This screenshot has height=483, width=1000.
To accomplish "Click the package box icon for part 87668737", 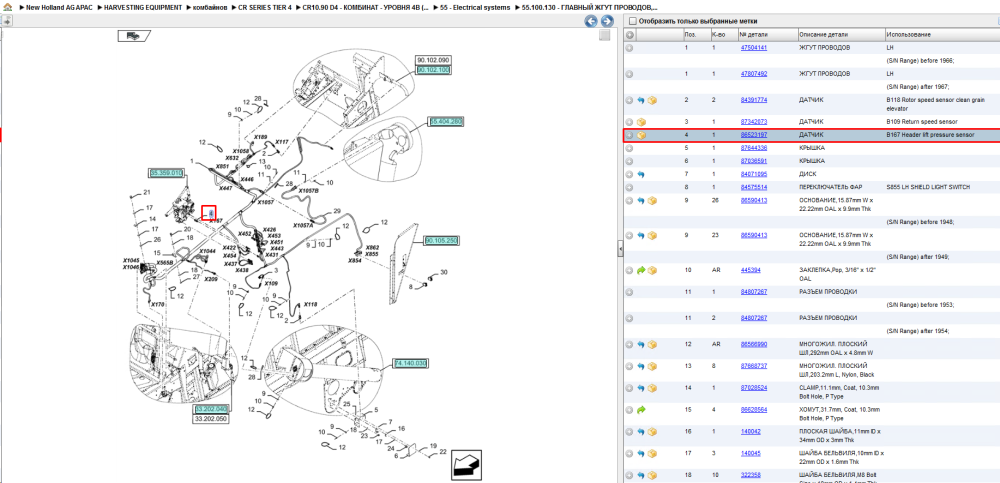I will (x=652, y=366).
